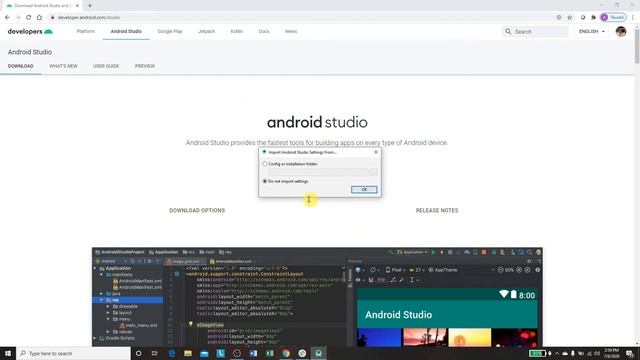This screenshot has width=640, height=360.
Task: Switch to the PREVIEW tab
Action: (x=145, y=66)
